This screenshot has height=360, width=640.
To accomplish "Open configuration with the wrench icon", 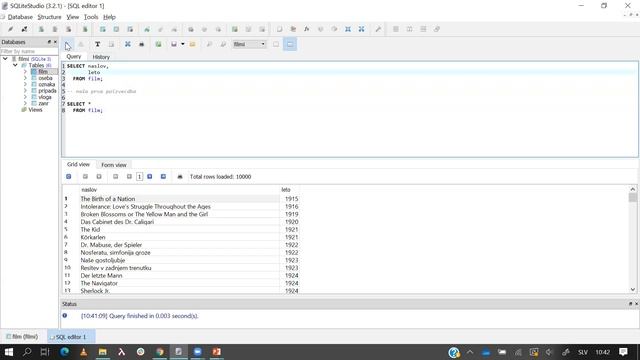I will coord(378,29).
